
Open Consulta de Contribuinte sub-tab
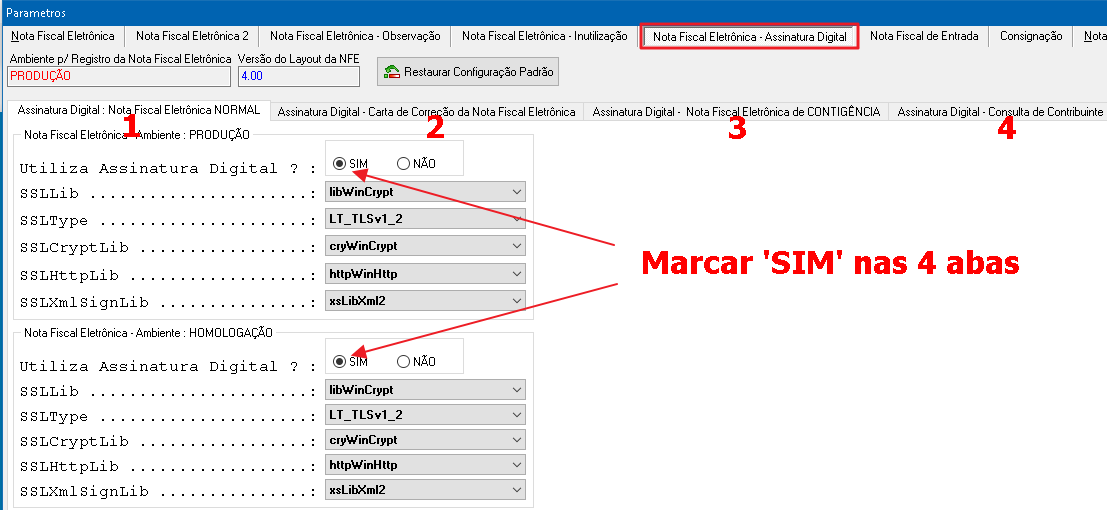pos(1000,112)
